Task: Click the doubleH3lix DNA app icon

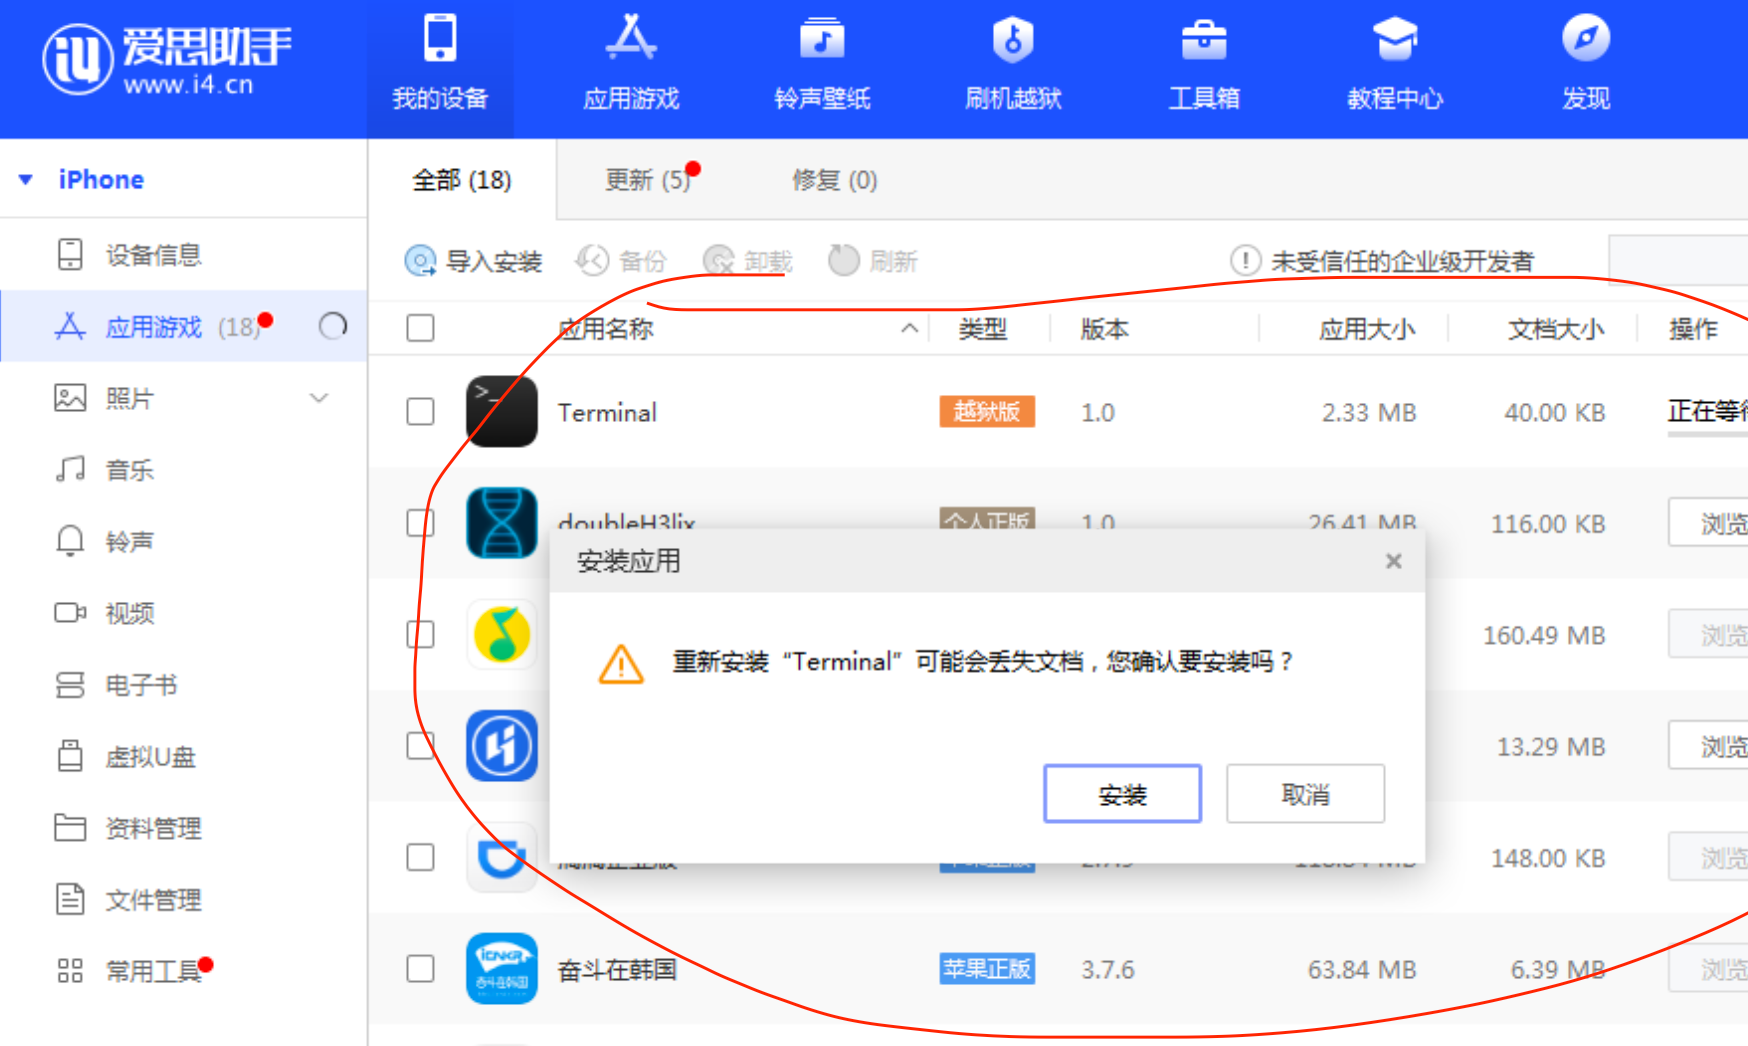Action: [x=501, y=522]
